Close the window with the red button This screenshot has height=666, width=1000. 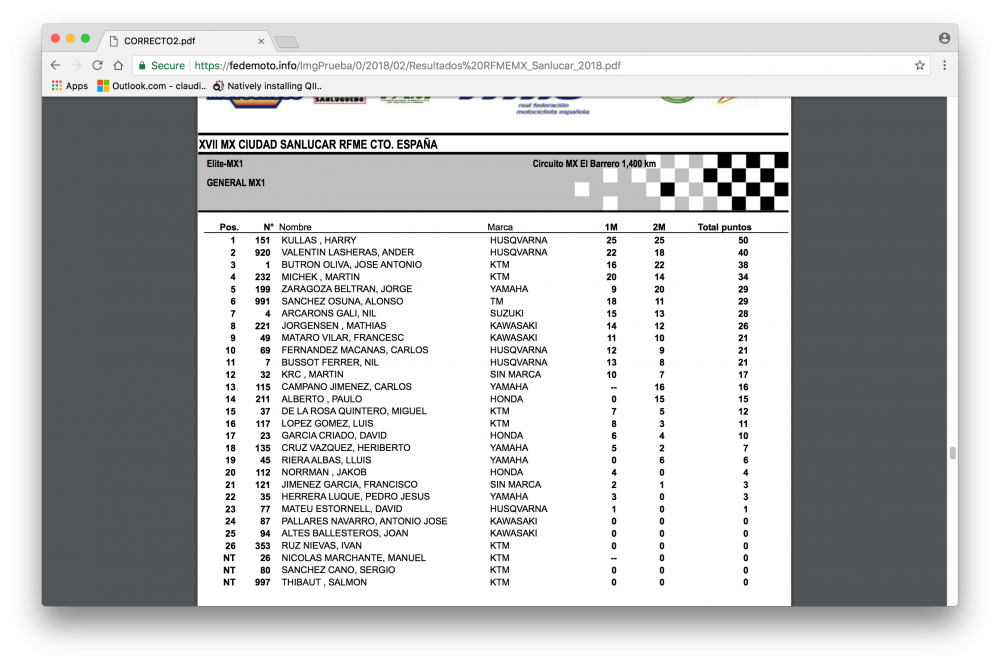pyautogui.click(x=55, y=39)
